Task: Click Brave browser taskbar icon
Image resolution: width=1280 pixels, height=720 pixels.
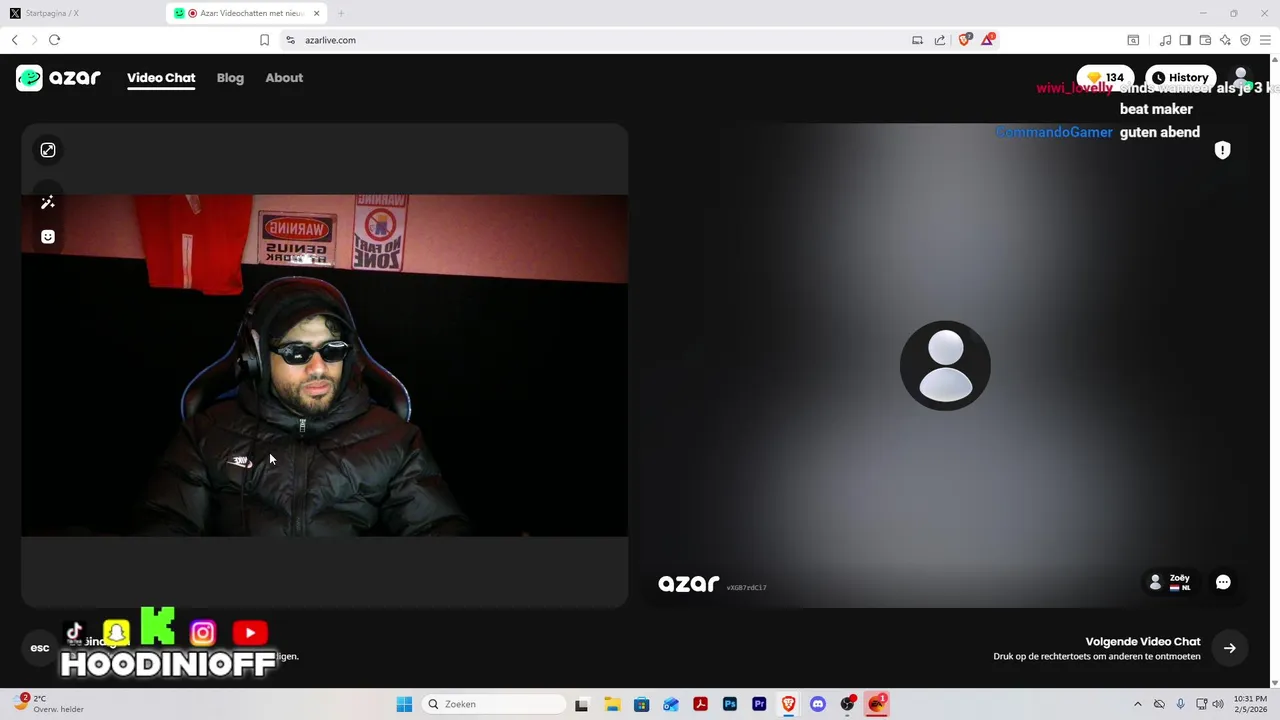Action: pos(789,704)
